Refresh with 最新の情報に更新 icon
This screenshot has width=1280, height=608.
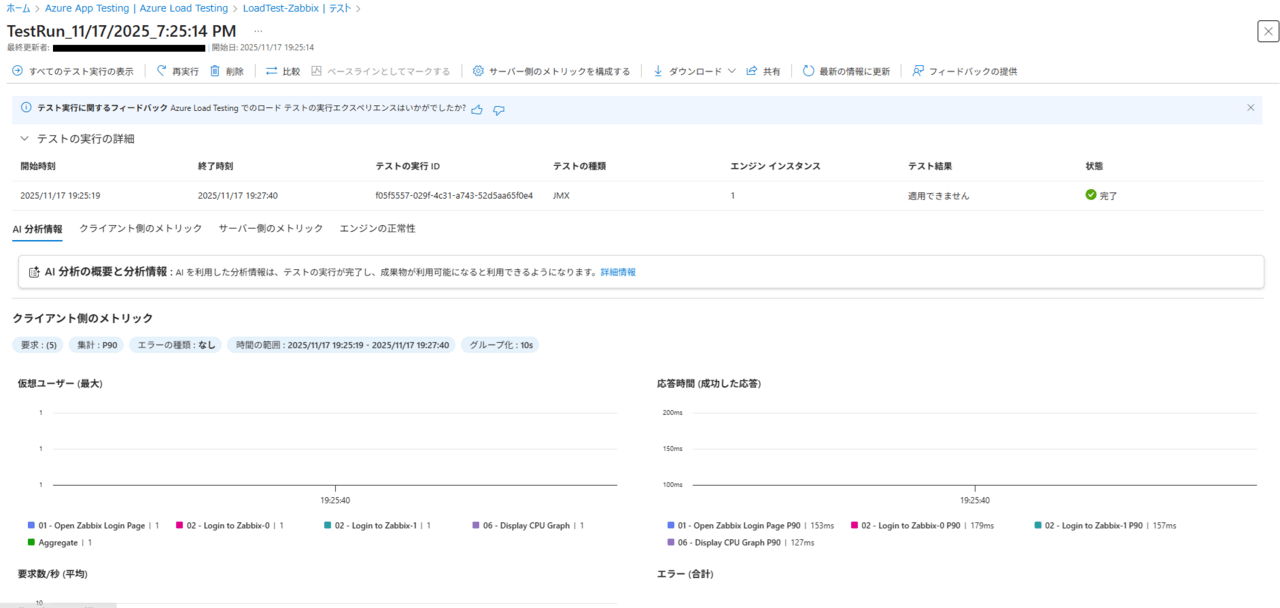pos(808,72)
